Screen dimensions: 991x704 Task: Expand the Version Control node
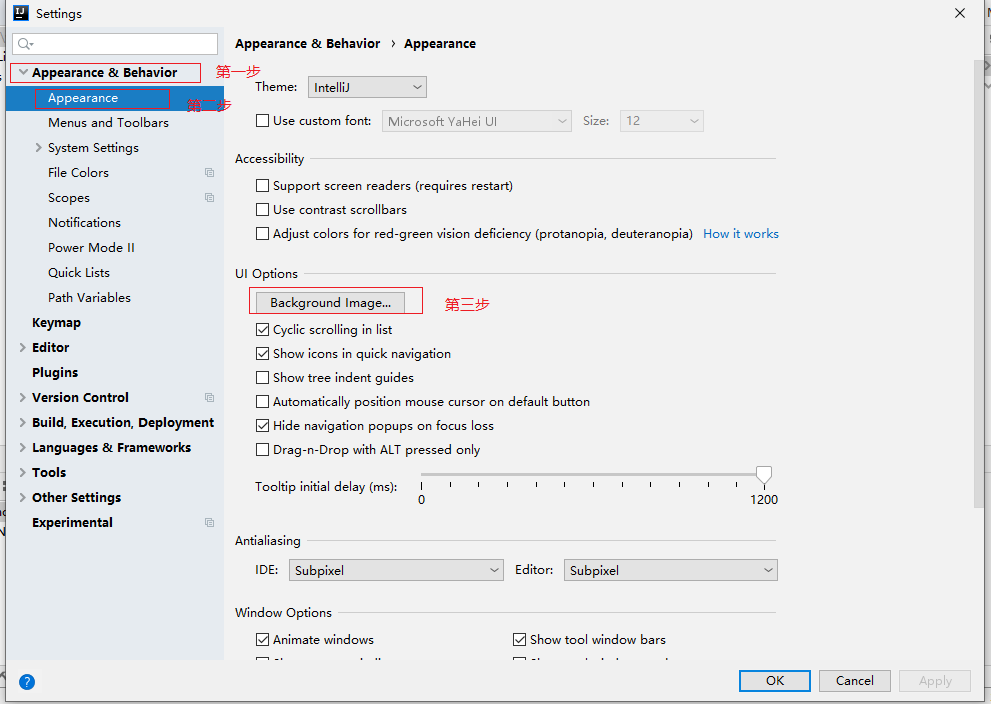pyautogui.click(x=23, y=398)
